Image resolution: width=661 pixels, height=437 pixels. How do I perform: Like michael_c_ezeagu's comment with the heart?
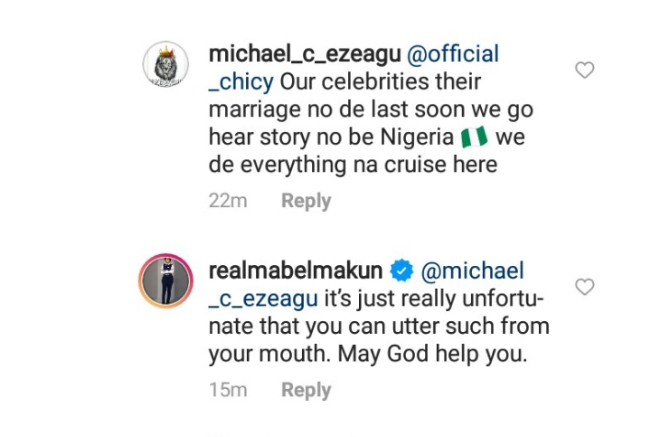pos(585,70)
